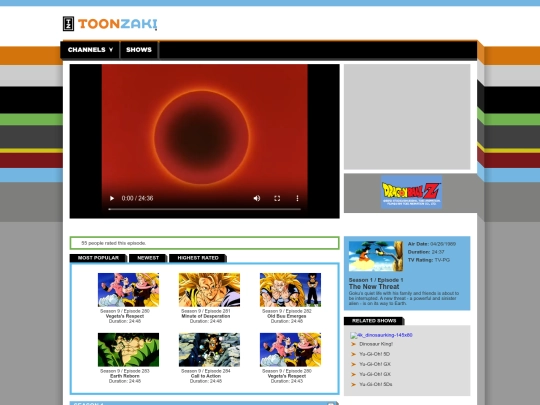This screenshot has height=405, width=540.
Task: Click the arrow icon beside Yu-Gi-Oh! 5D
Action: [353, 354]
